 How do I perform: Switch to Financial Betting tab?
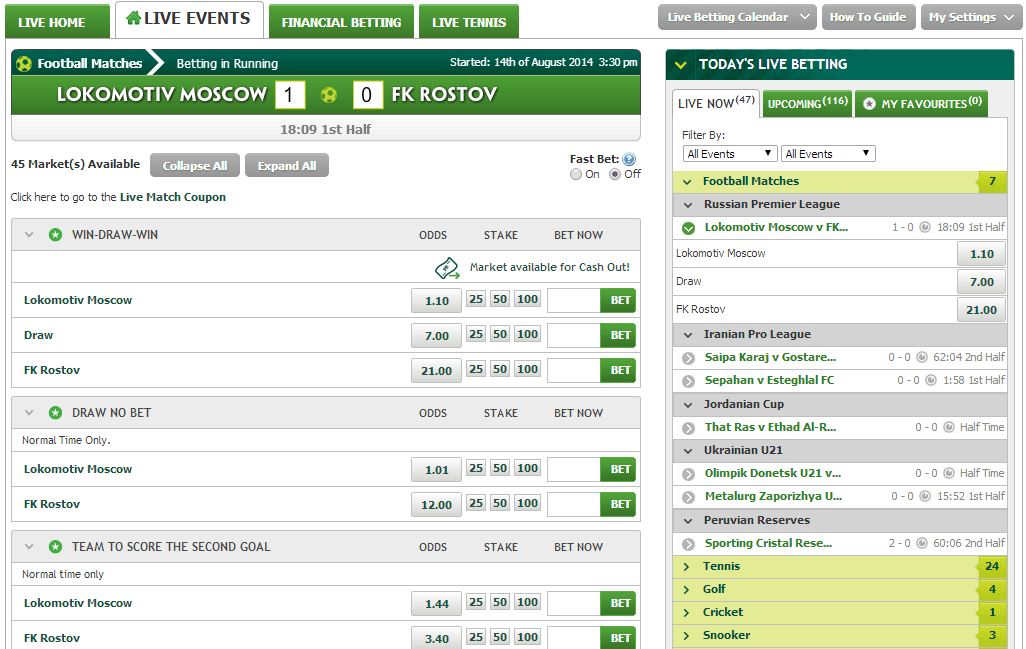coord(342,22)
